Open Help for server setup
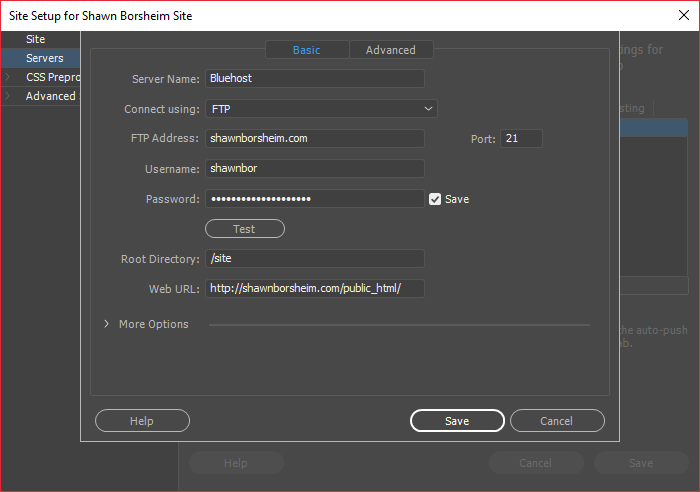This screenshot has height=492, width=700. pyautogui.click(x=142, y=421)
